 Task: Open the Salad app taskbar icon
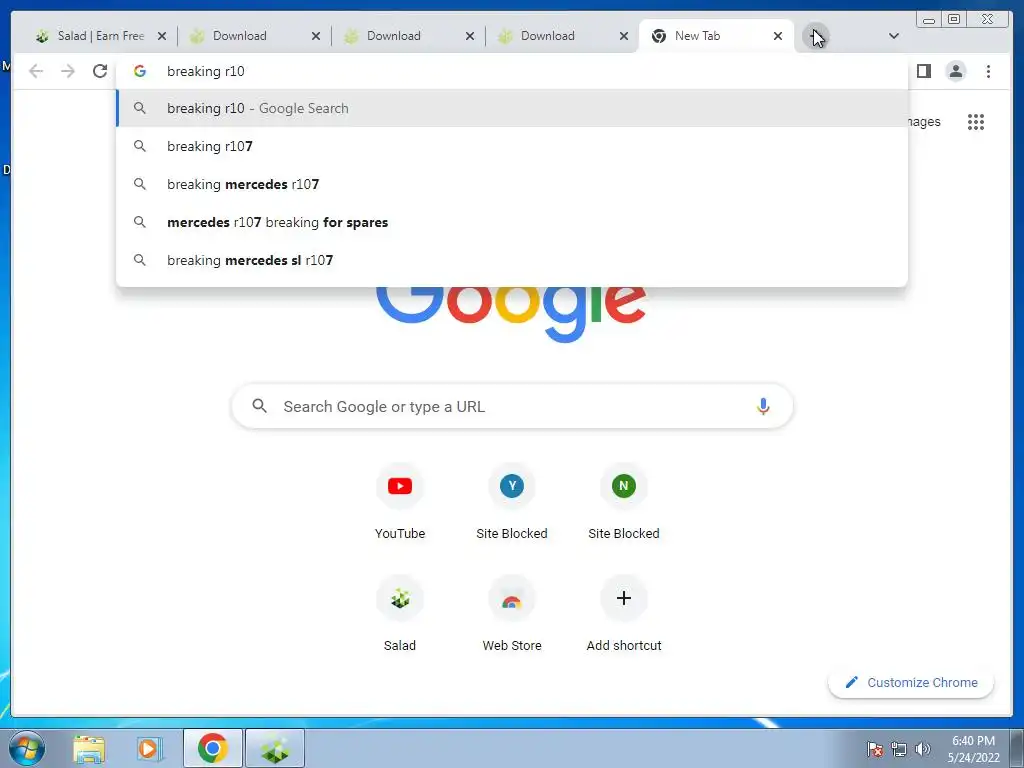pyautogui.click(x=275, y=748)
